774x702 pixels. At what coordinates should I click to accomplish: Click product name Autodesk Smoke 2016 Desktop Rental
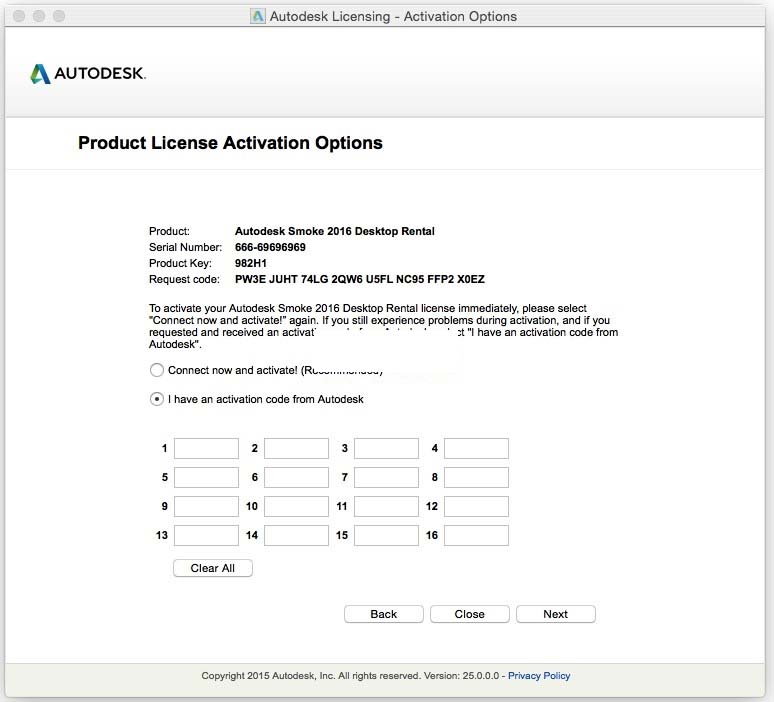335,232
